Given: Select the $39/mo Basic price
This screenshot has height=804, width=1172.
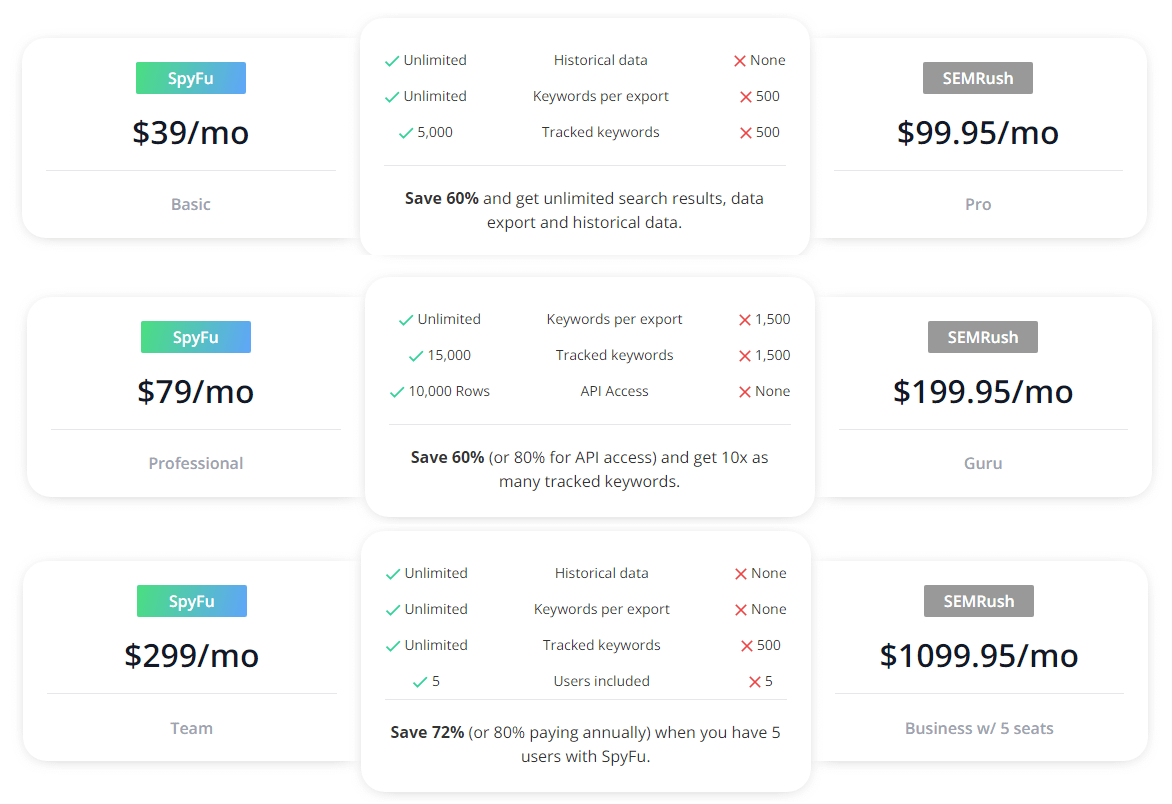Looking at the screenshot, I should pyautogui.click(x=191, y=132).
